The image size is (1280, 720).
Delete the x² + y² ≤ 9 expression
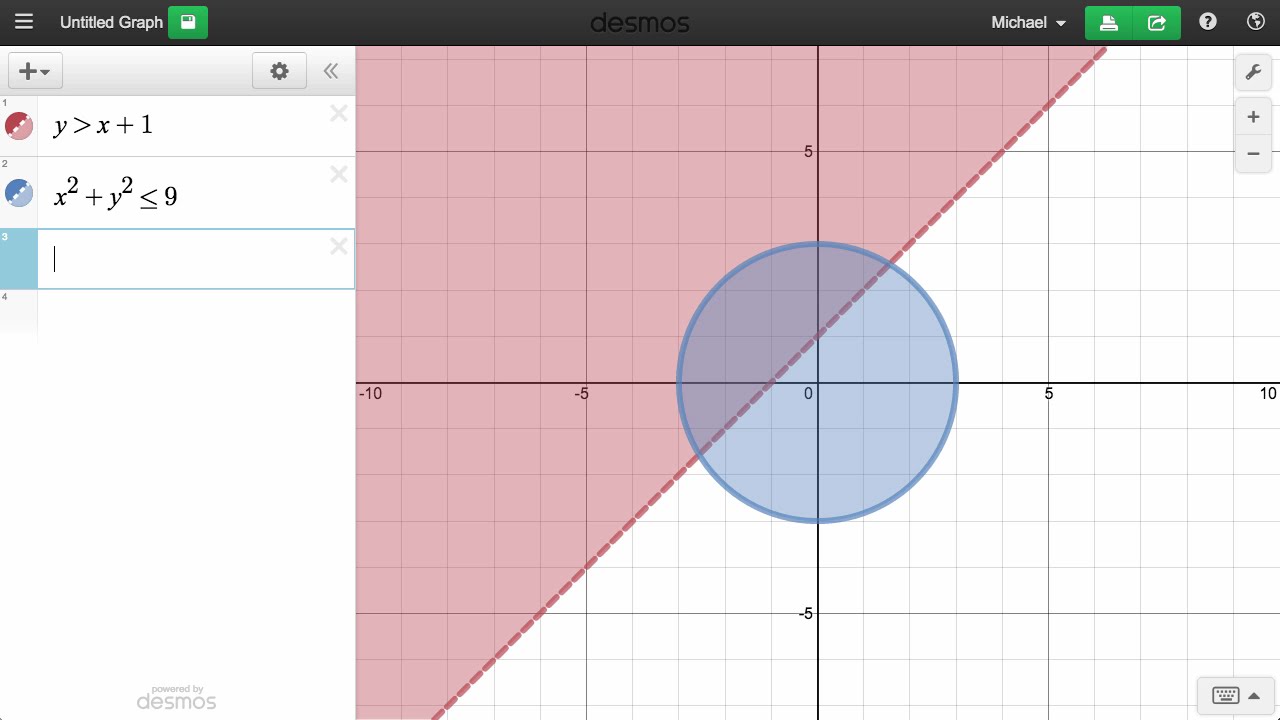[339, 174]
